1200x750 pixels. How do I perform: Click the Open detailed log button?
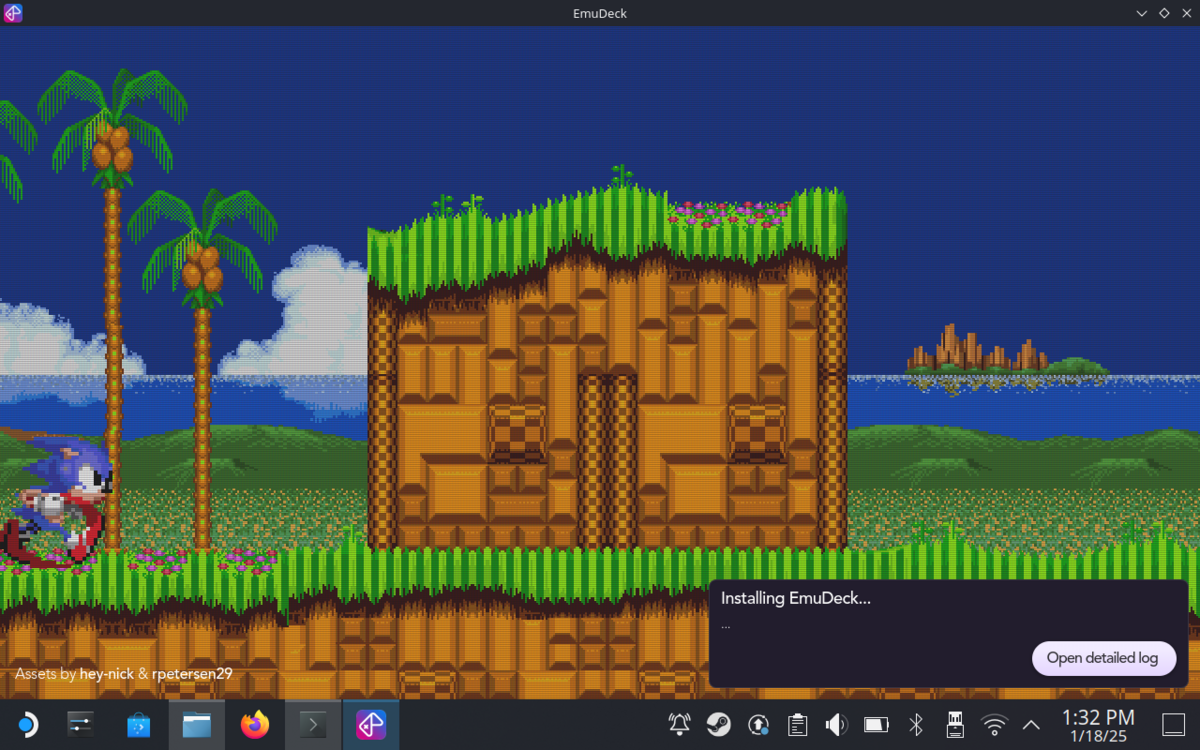pos(1103,658)
